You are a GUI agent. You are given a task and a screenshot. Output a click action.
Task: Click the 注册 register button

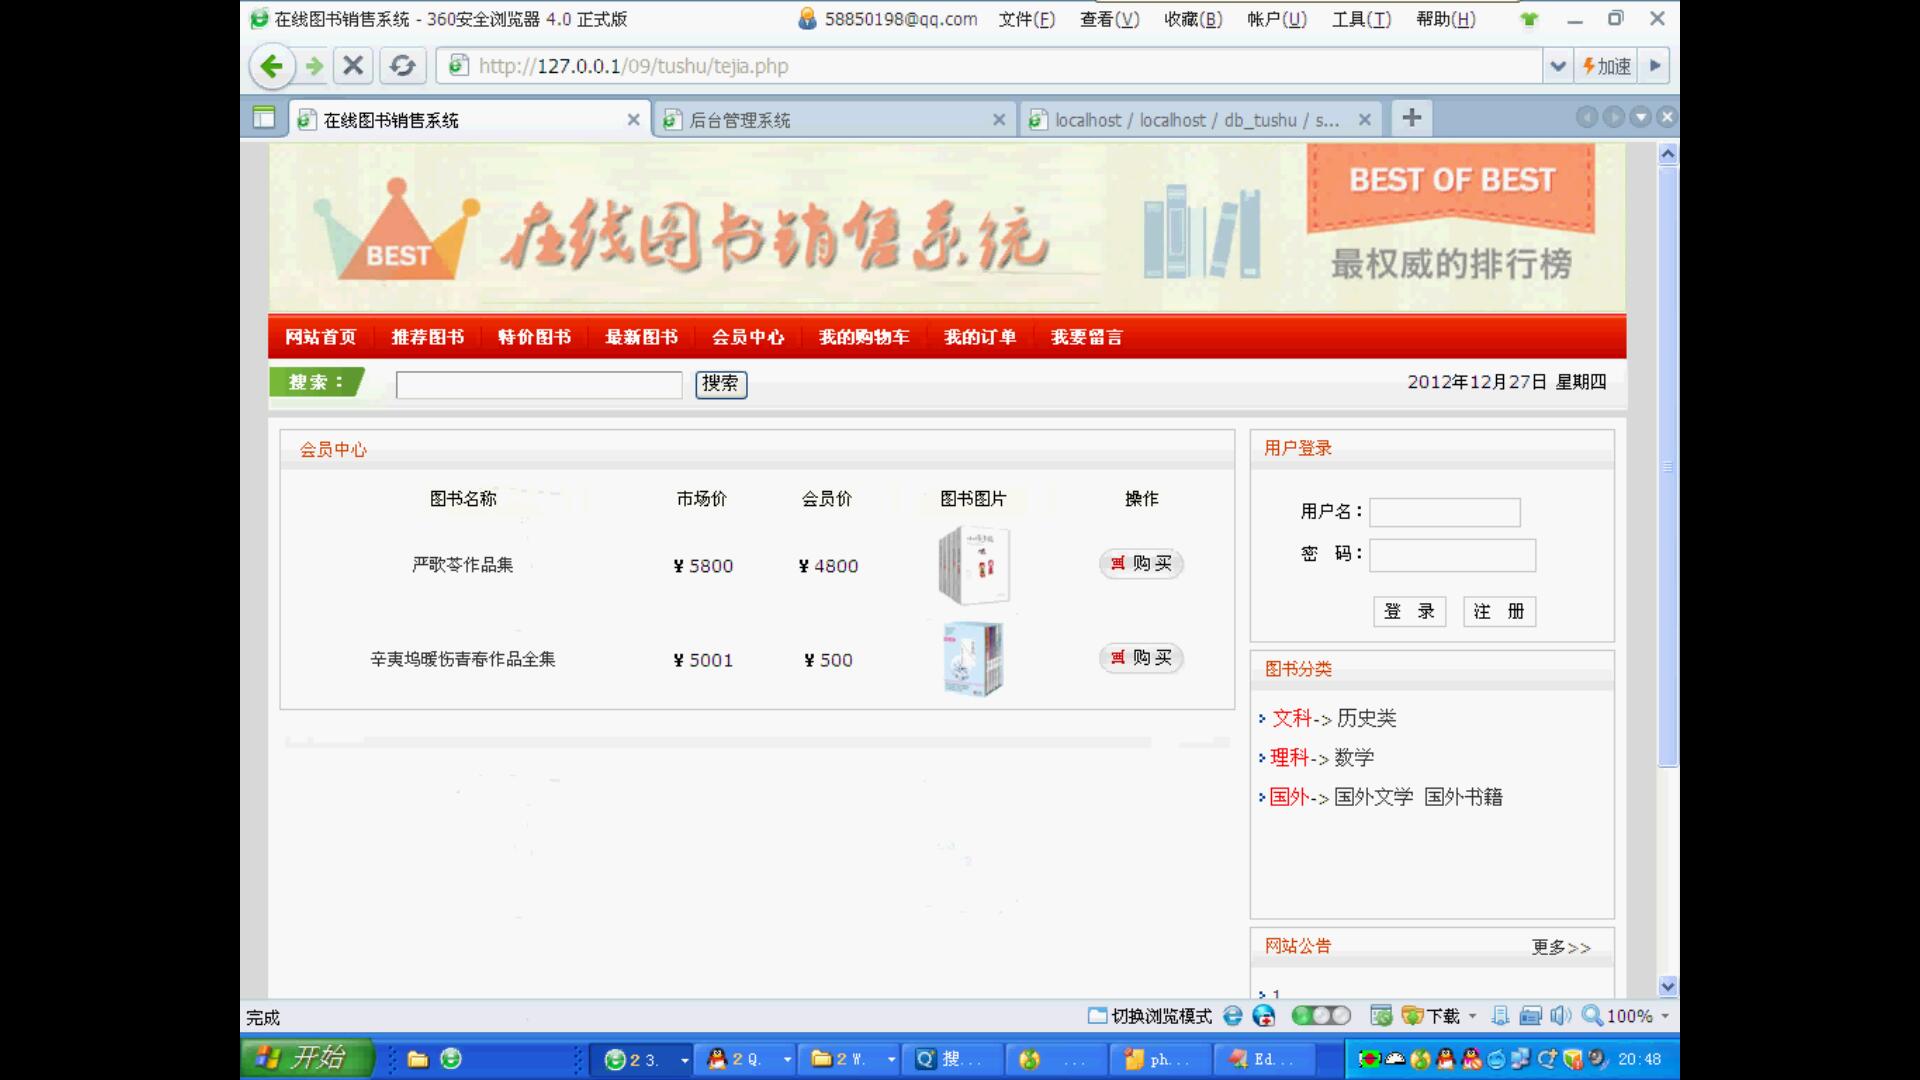click(x=1499, y=611)
